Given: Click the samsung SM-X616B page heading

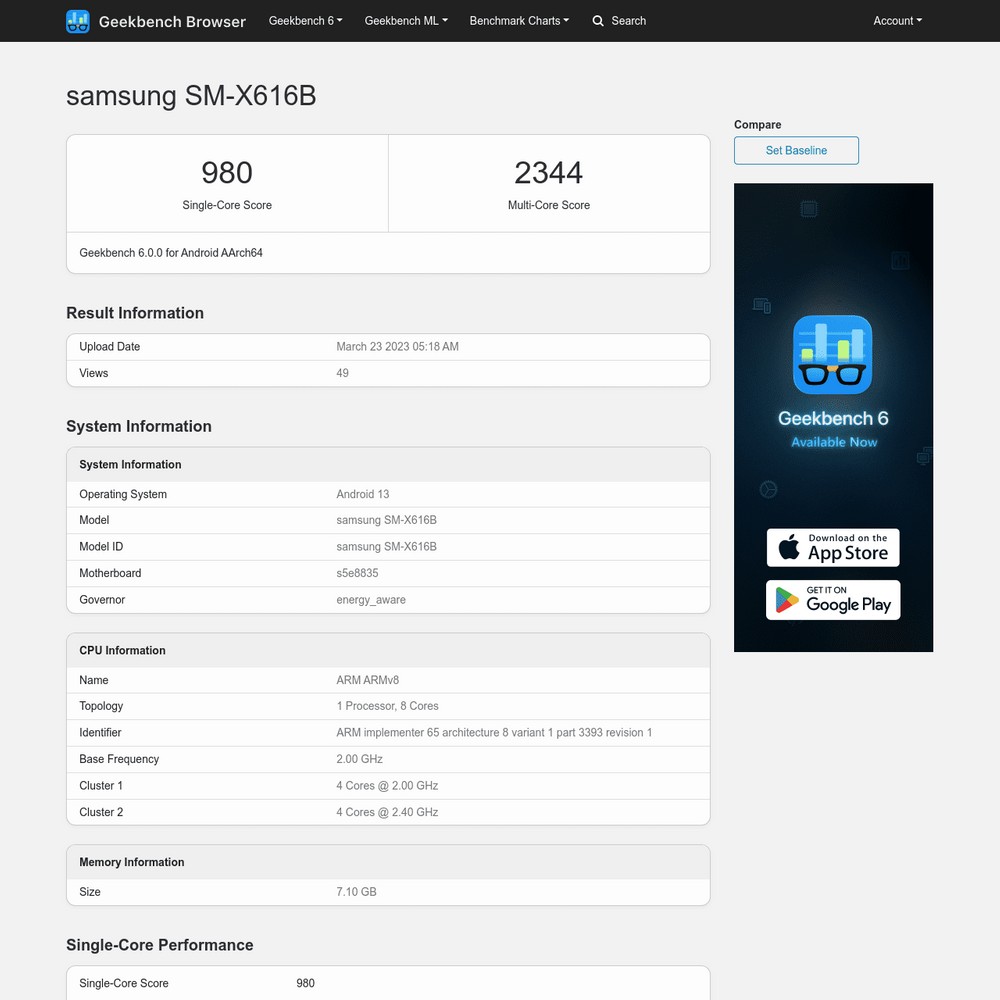Looking at the screenshot, I should click(x=191, y=96).
